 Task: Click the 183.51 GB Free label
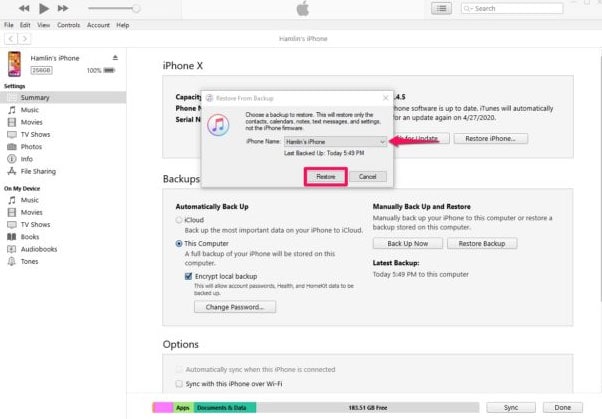tap(368, 407)
